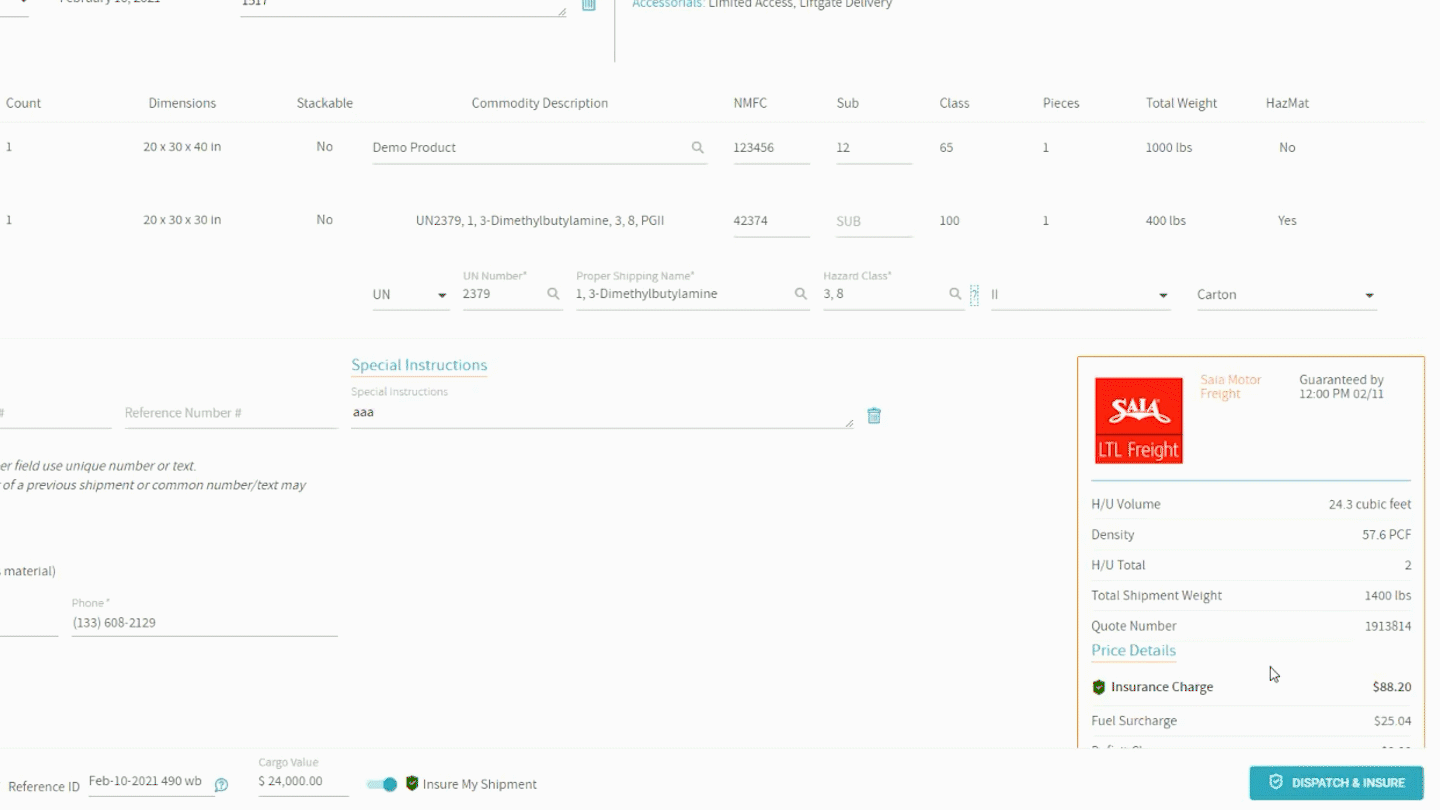Click the empty SUB field in hazmat row
Screen dimensions: 1440x810
pos(874,221)
